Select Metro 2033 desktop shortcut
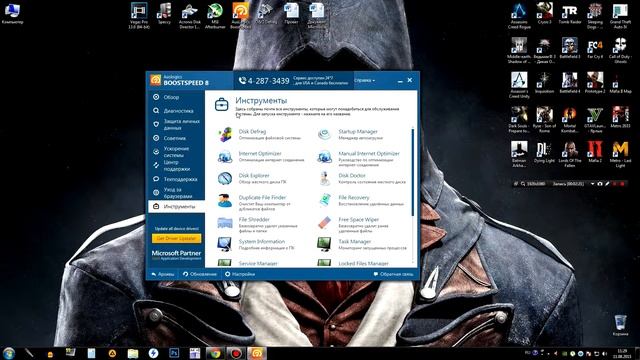The height and width of the screenshot is (360, 640). (620, 118)
